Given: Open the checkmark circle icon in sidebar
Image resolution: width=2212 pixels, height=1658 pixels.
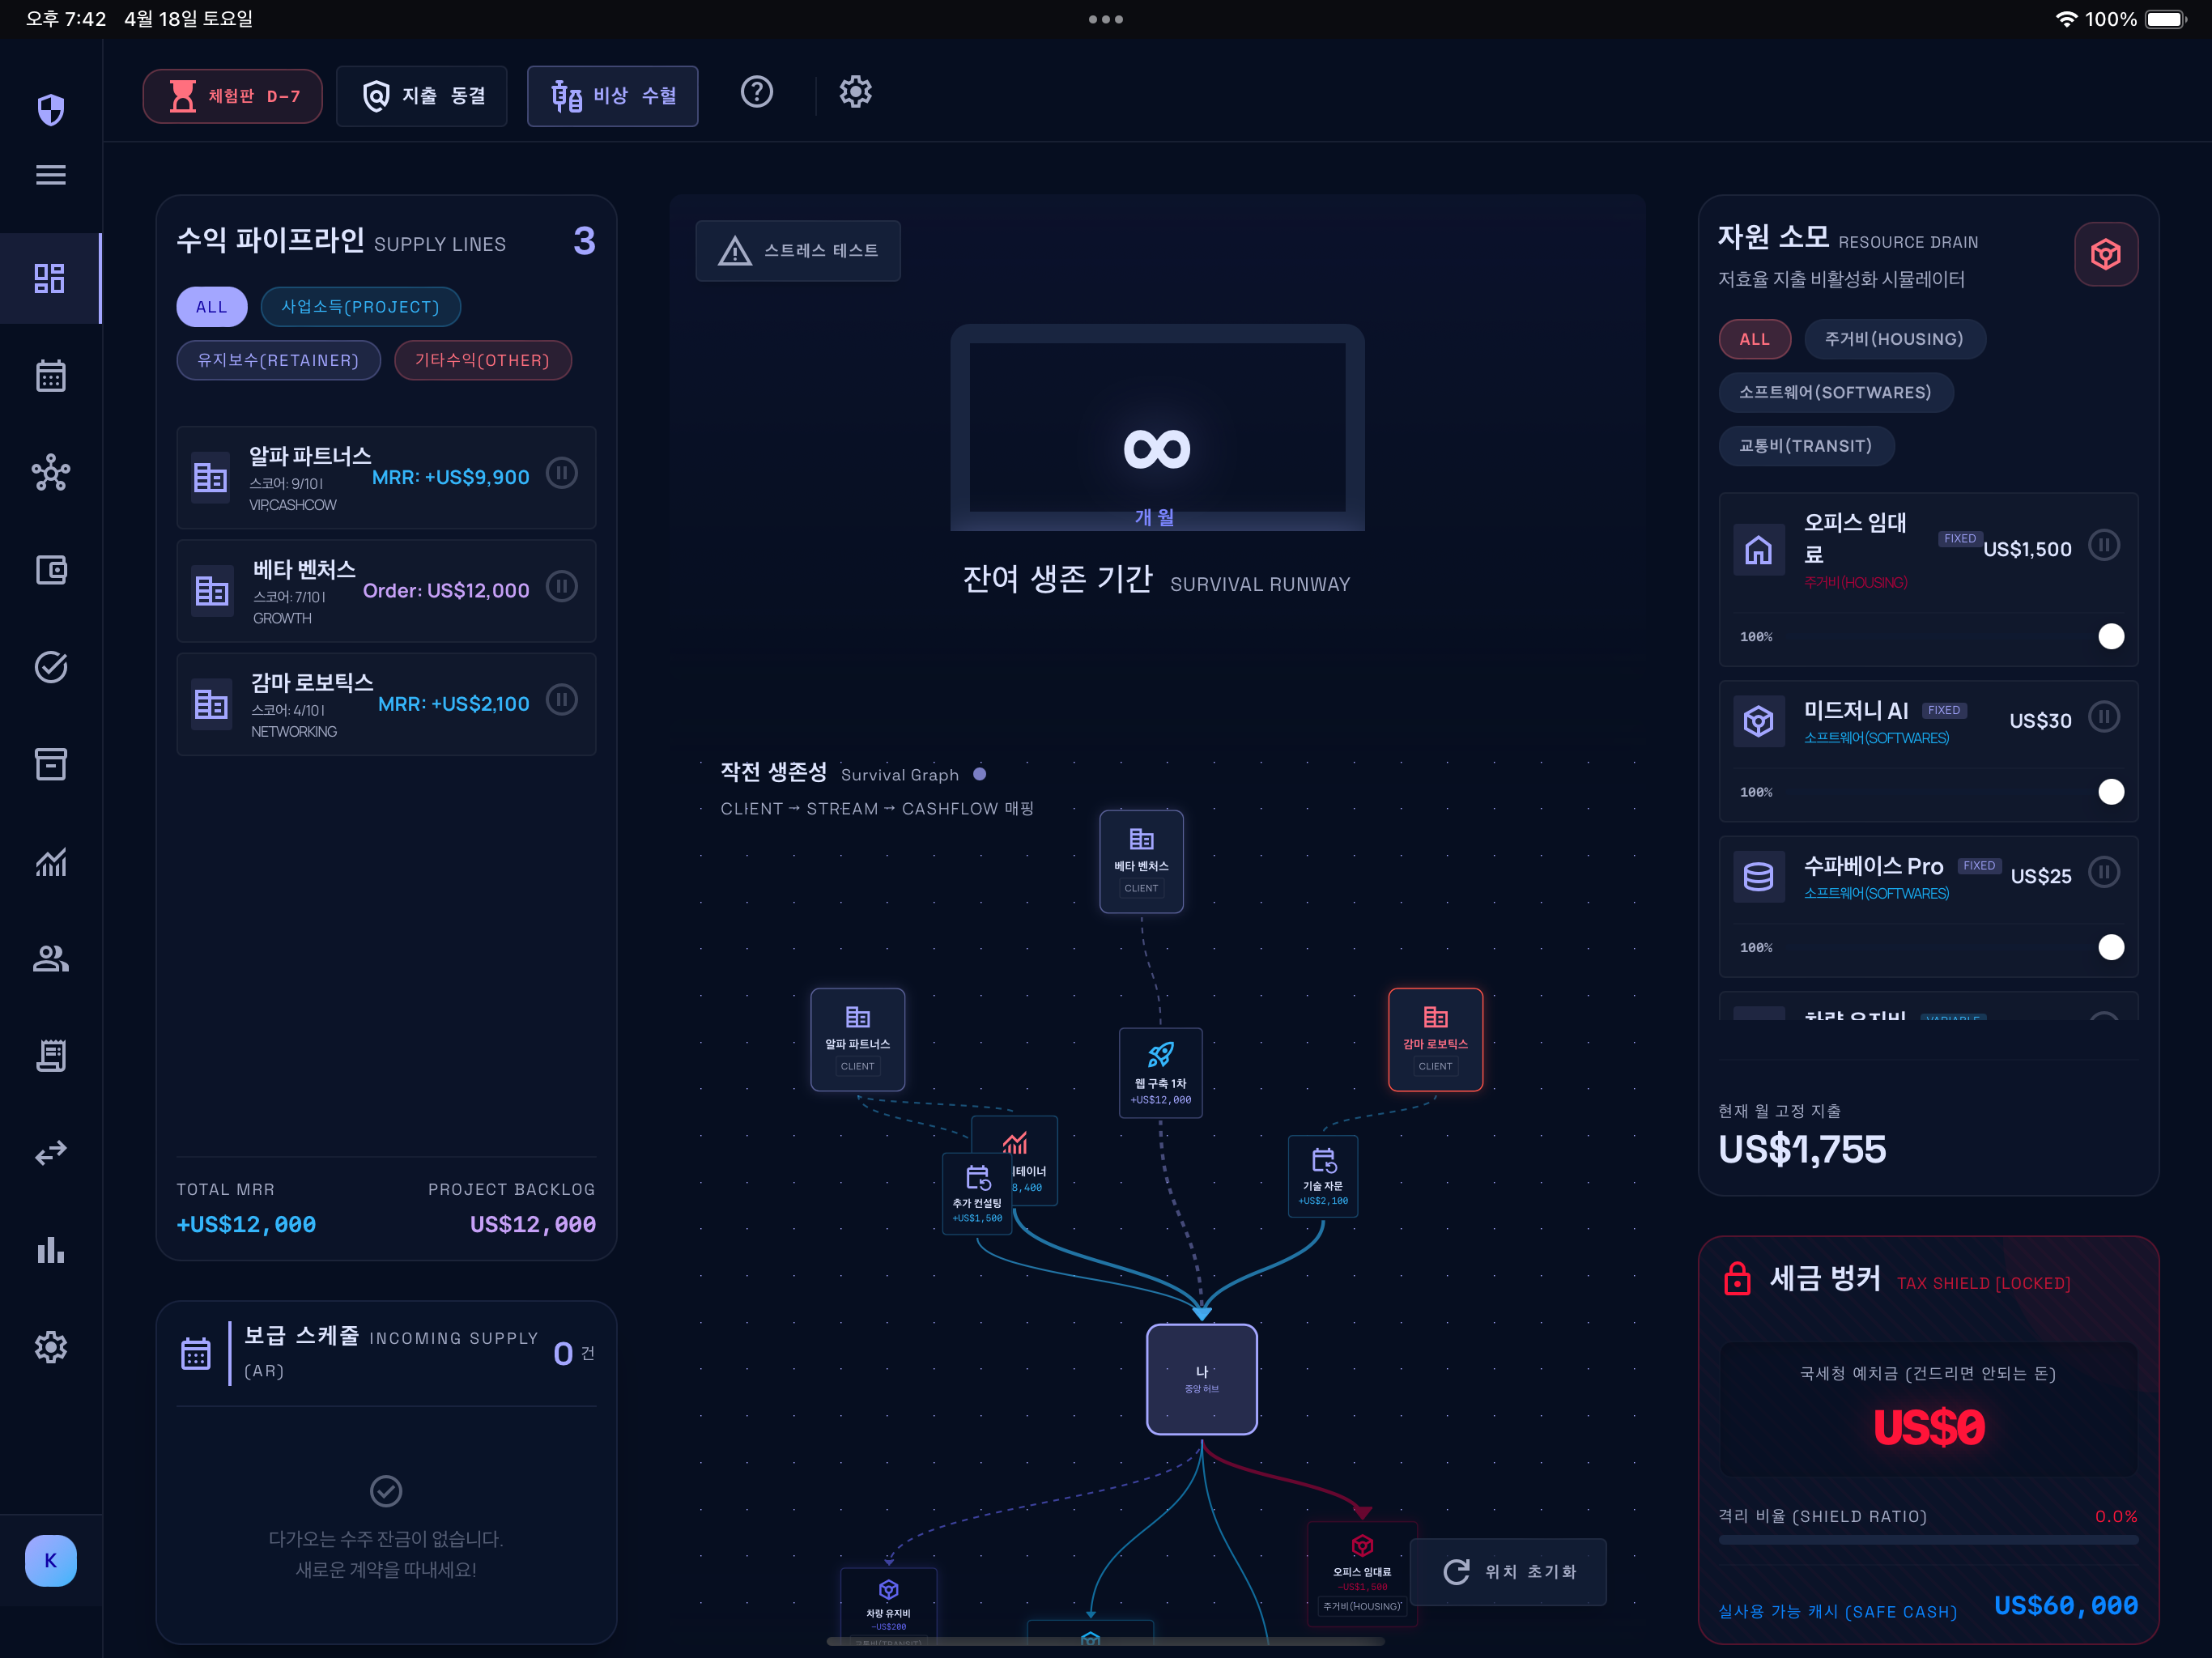Looking at the screenshot, I should 51,667.
